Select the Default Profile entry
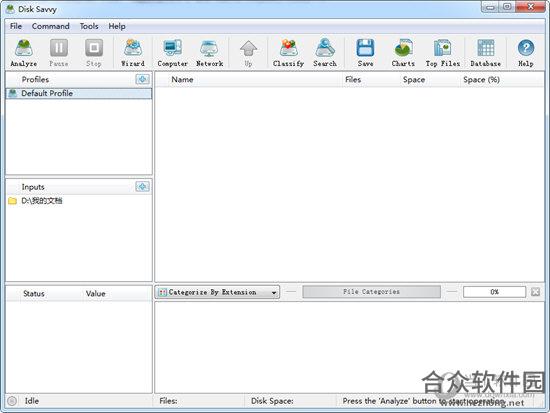 tap(79, 93)
